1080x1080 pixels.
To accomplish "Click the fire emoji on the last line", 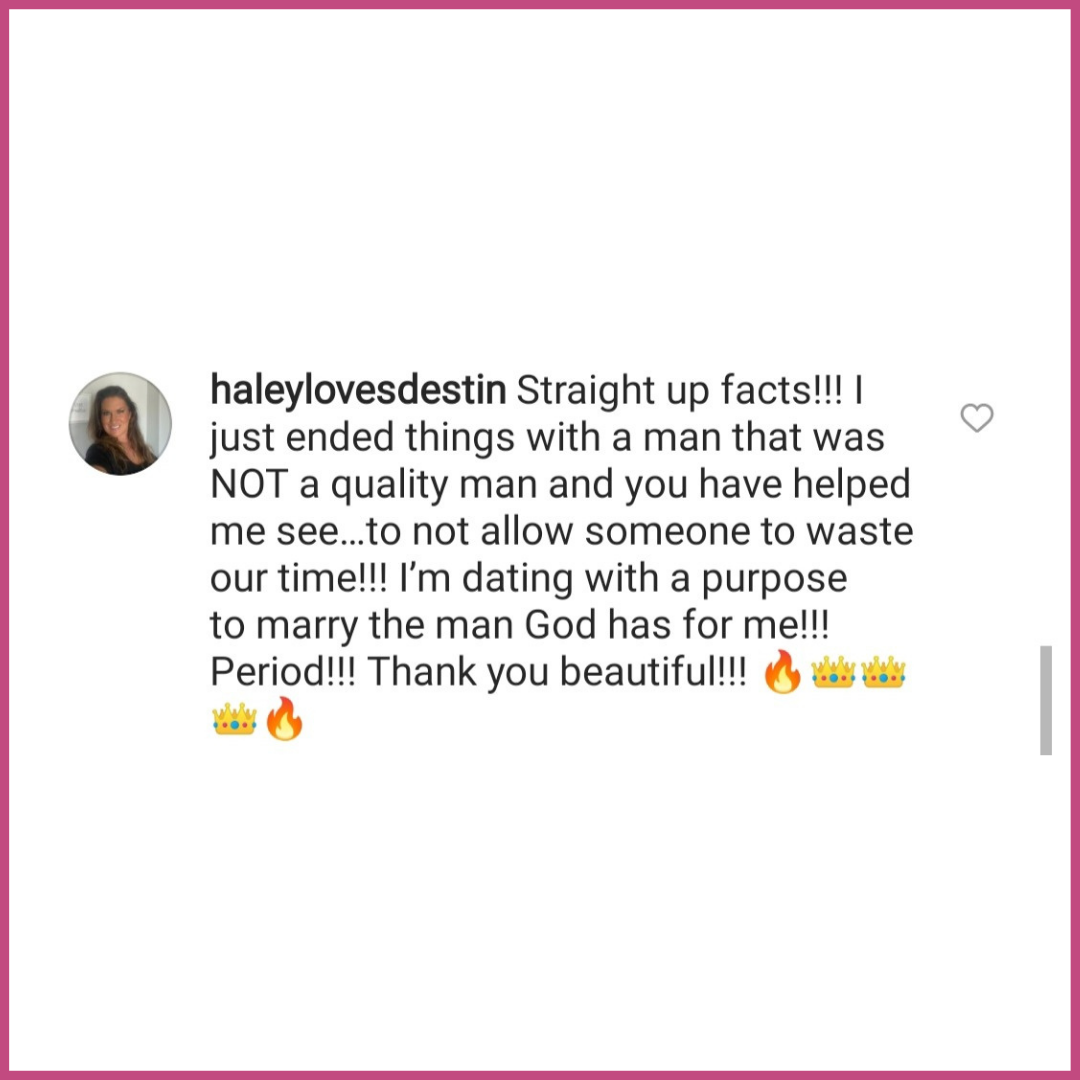I will click(x=284, y=718).
